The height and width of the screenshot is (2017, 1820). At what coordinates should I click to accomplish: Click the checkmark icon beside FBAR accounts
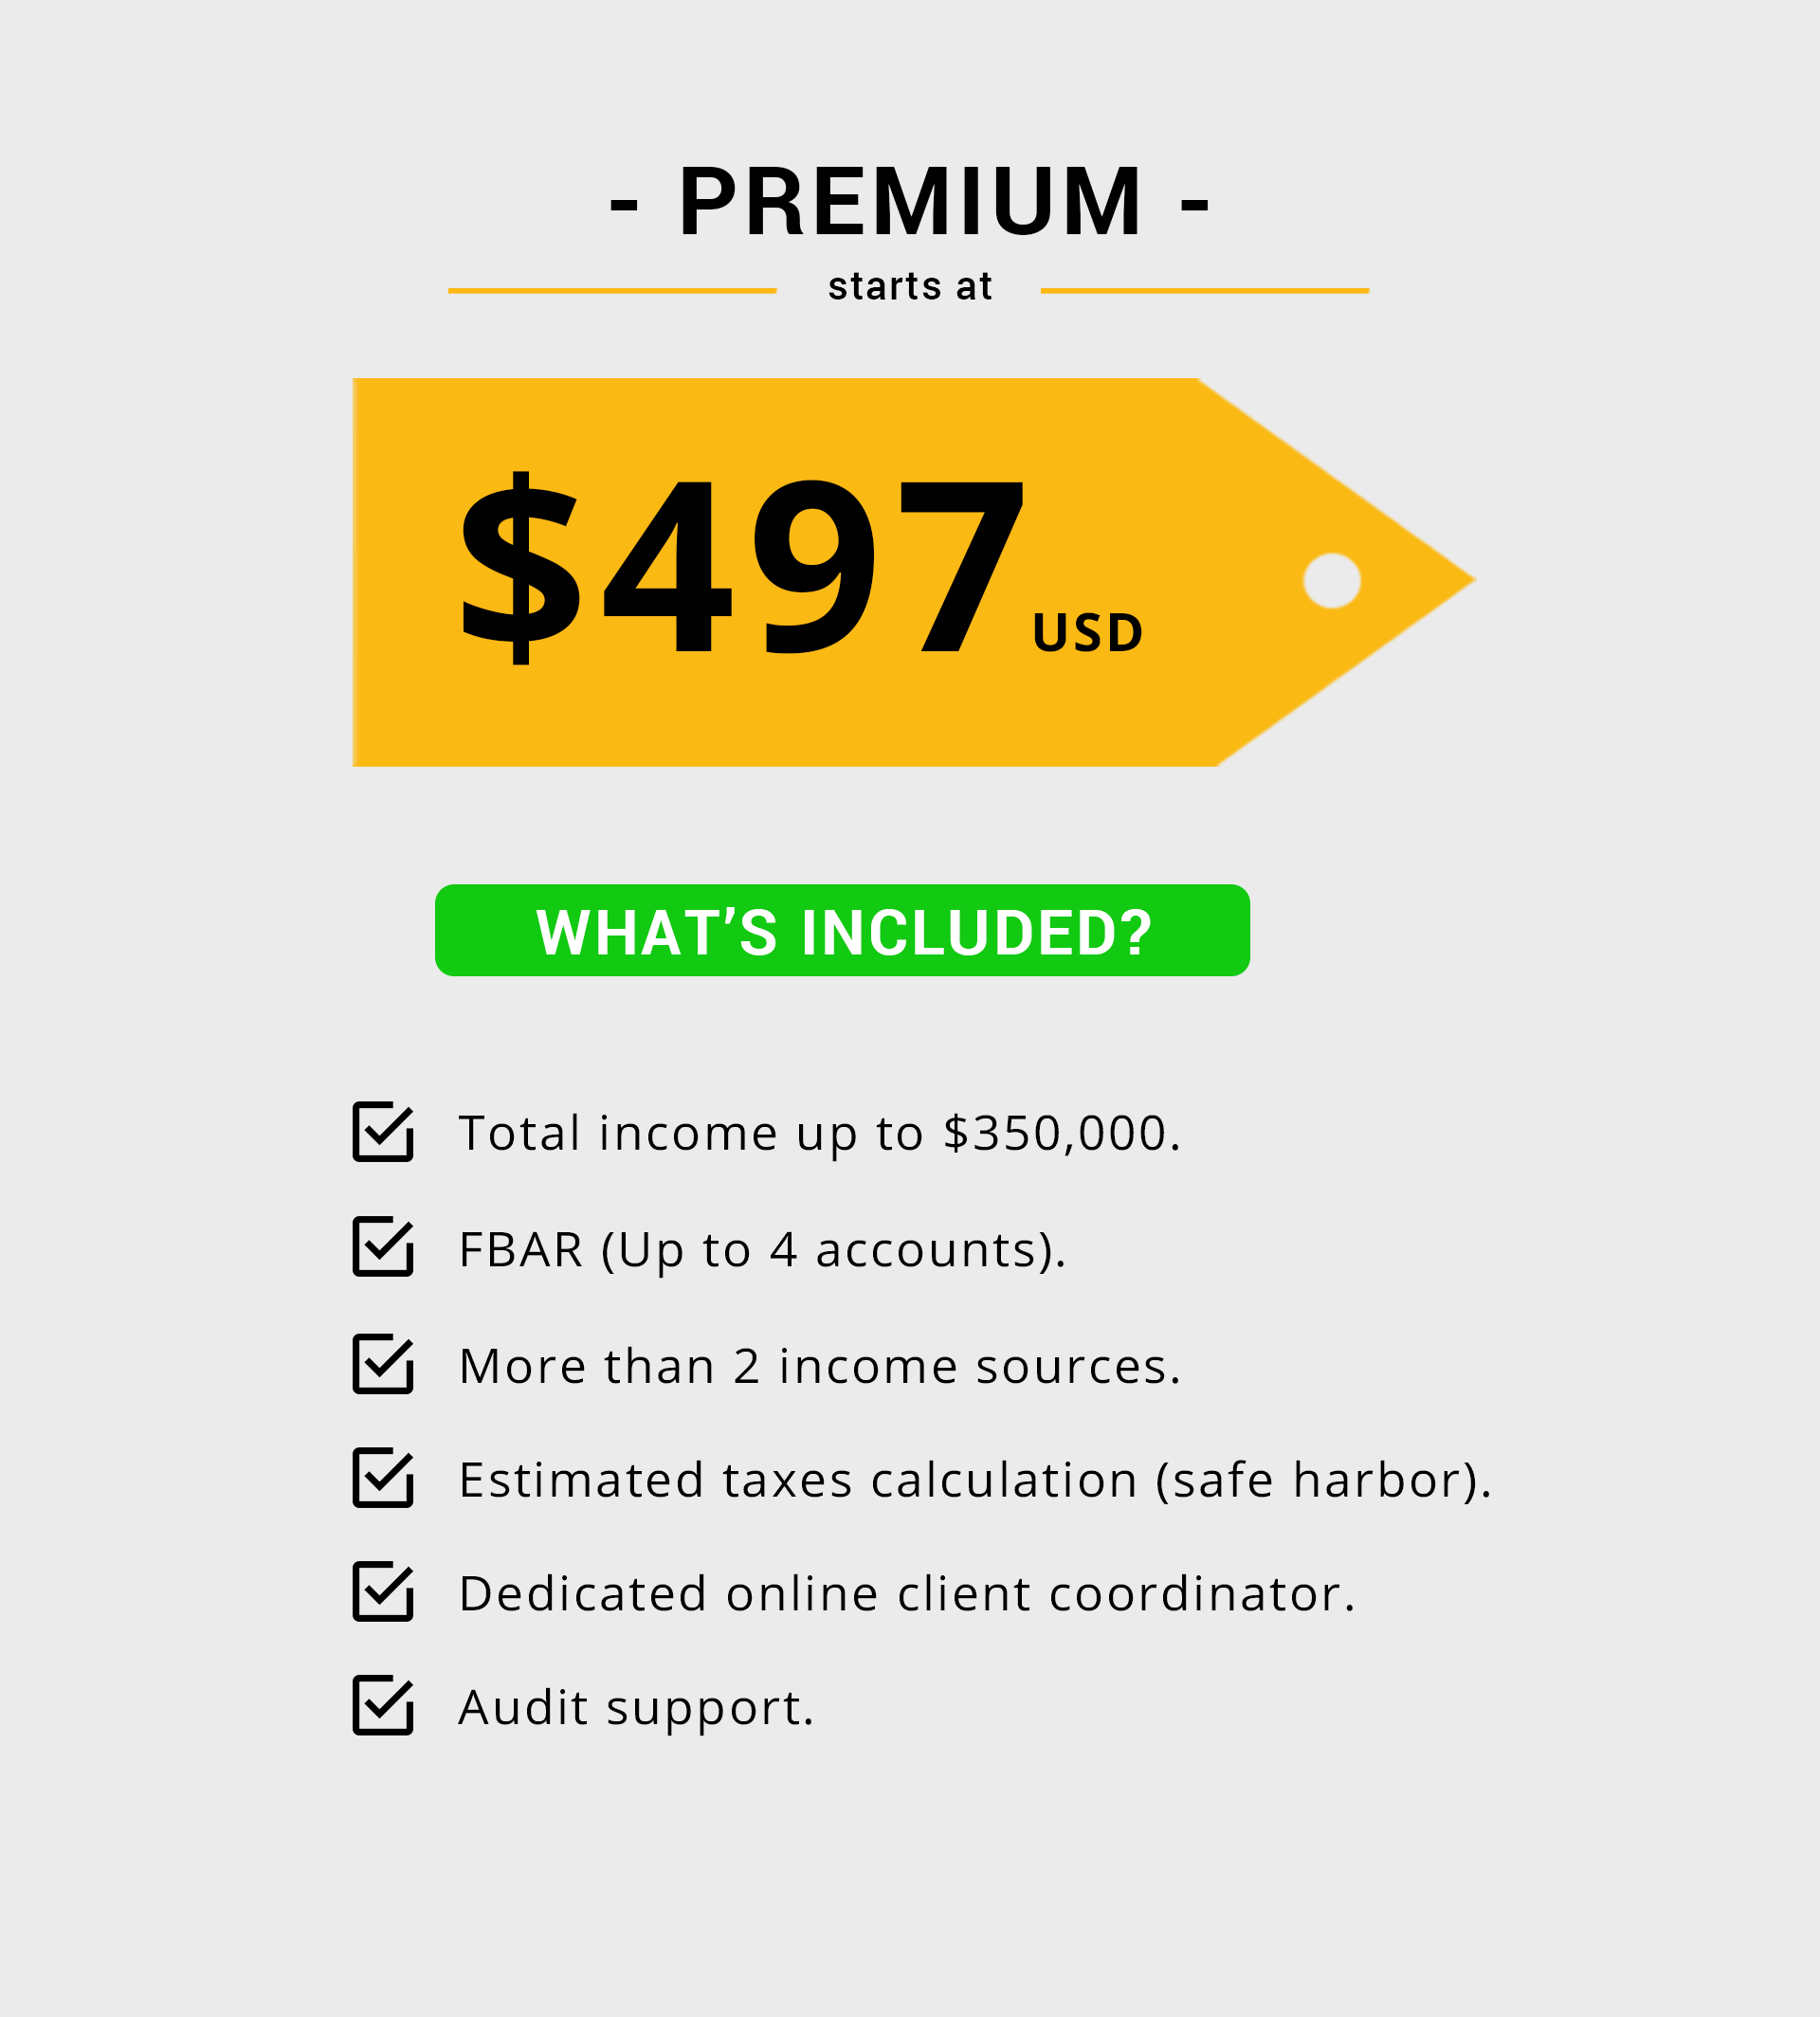[x=383, y=1246]
